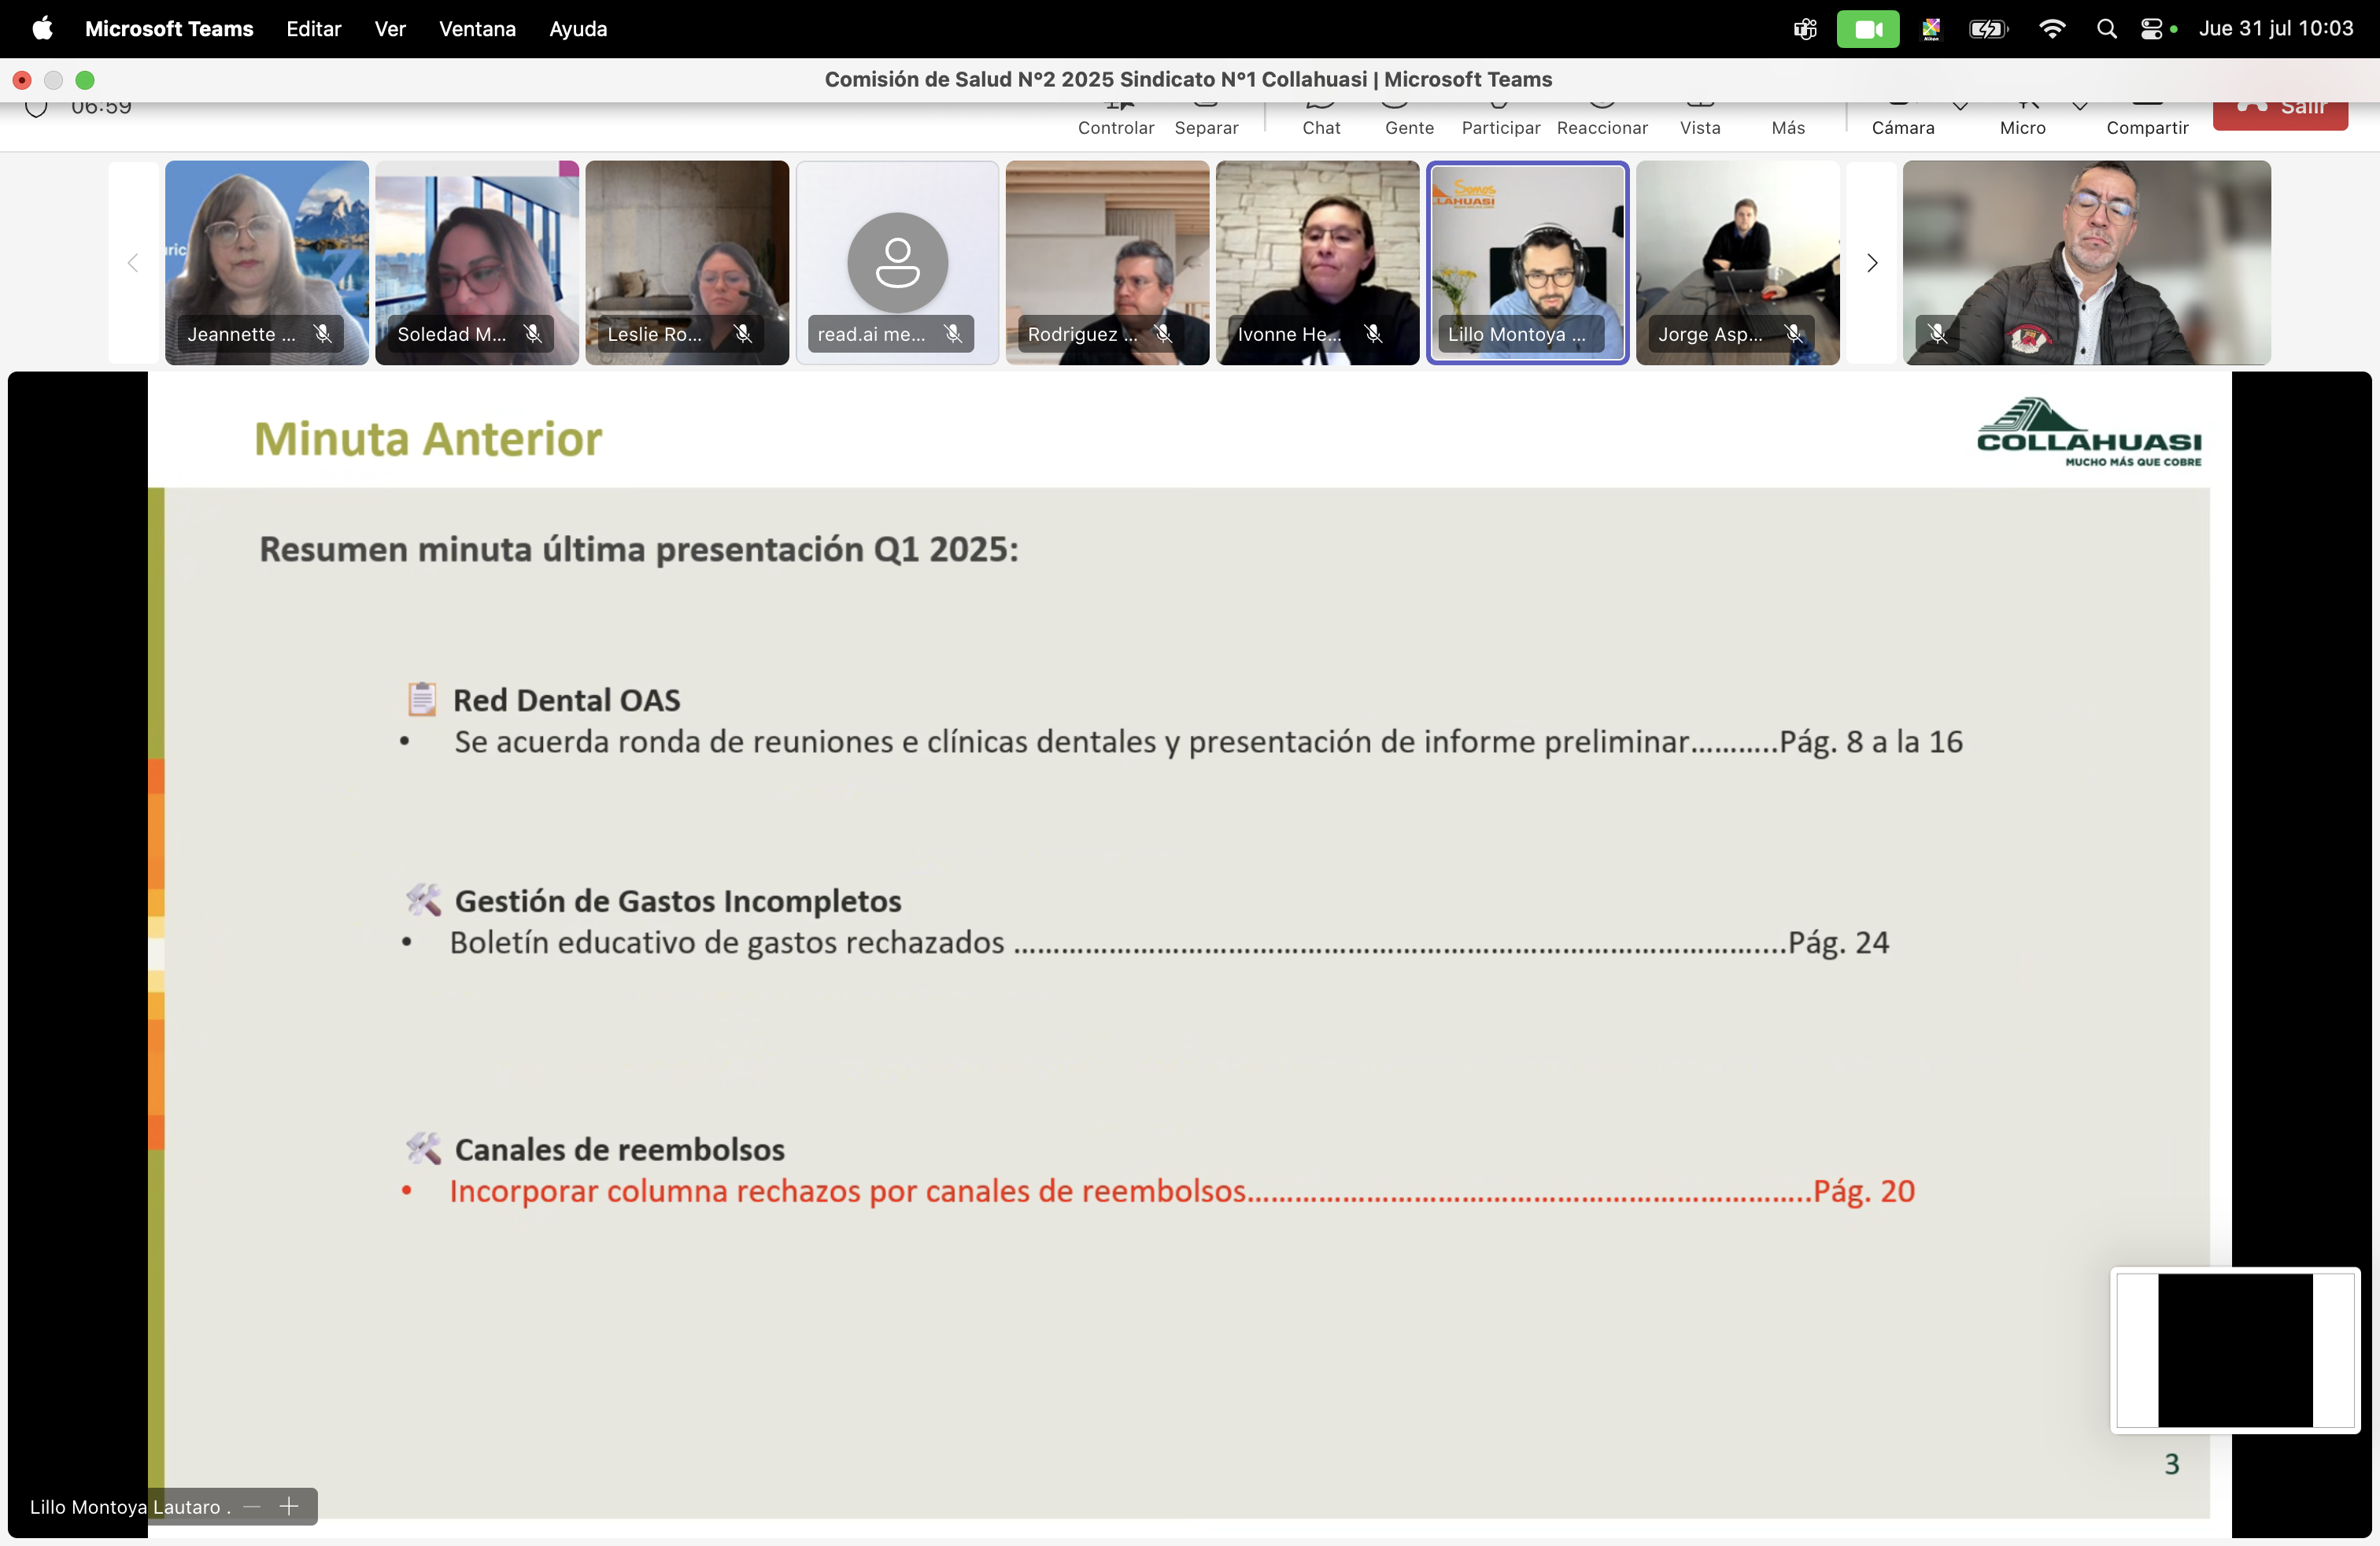This screenshot has width=2380, height=1546.
Task: Click tools icon beside Canales de reembolsos
Action: [423, 1148]
